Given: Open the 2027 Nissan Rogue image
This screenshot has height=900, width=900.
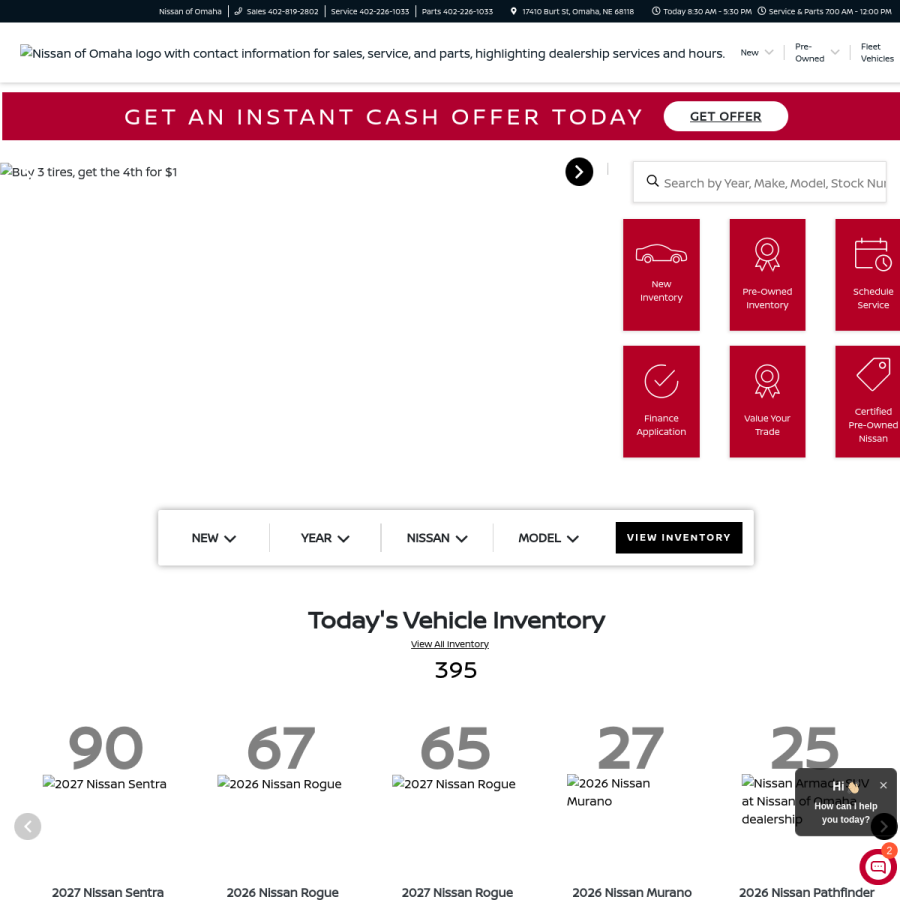Looking at the screenshot, I should (454, 783).
